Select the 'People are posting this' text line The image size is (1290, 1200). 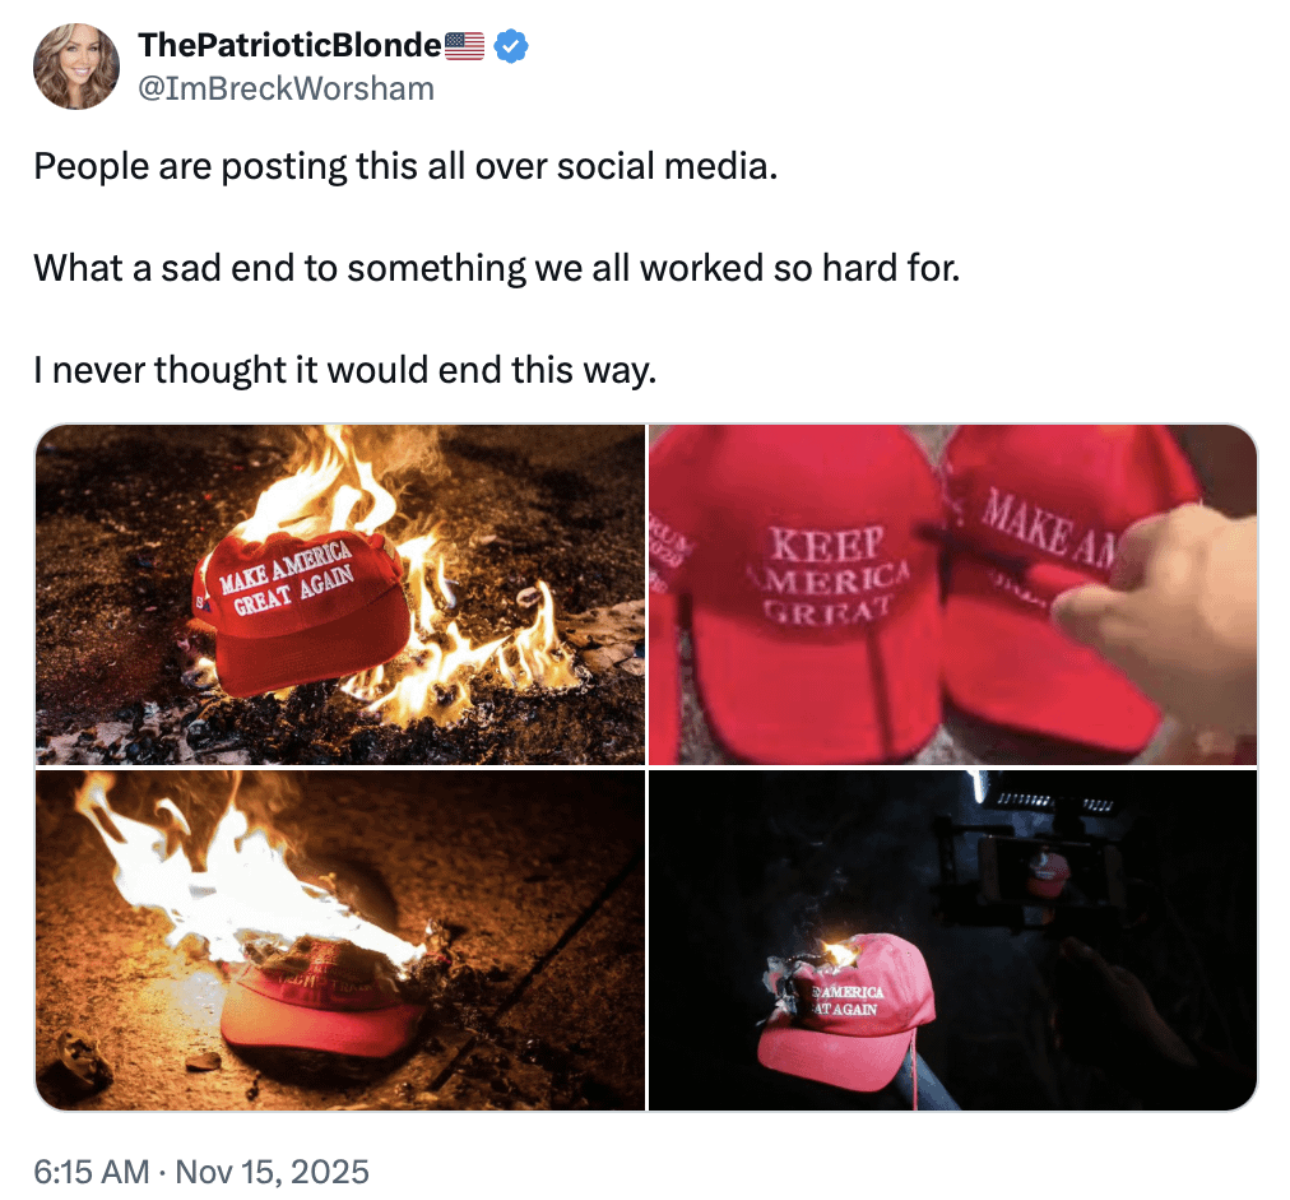pyautogui.click(x=405, y=166)
